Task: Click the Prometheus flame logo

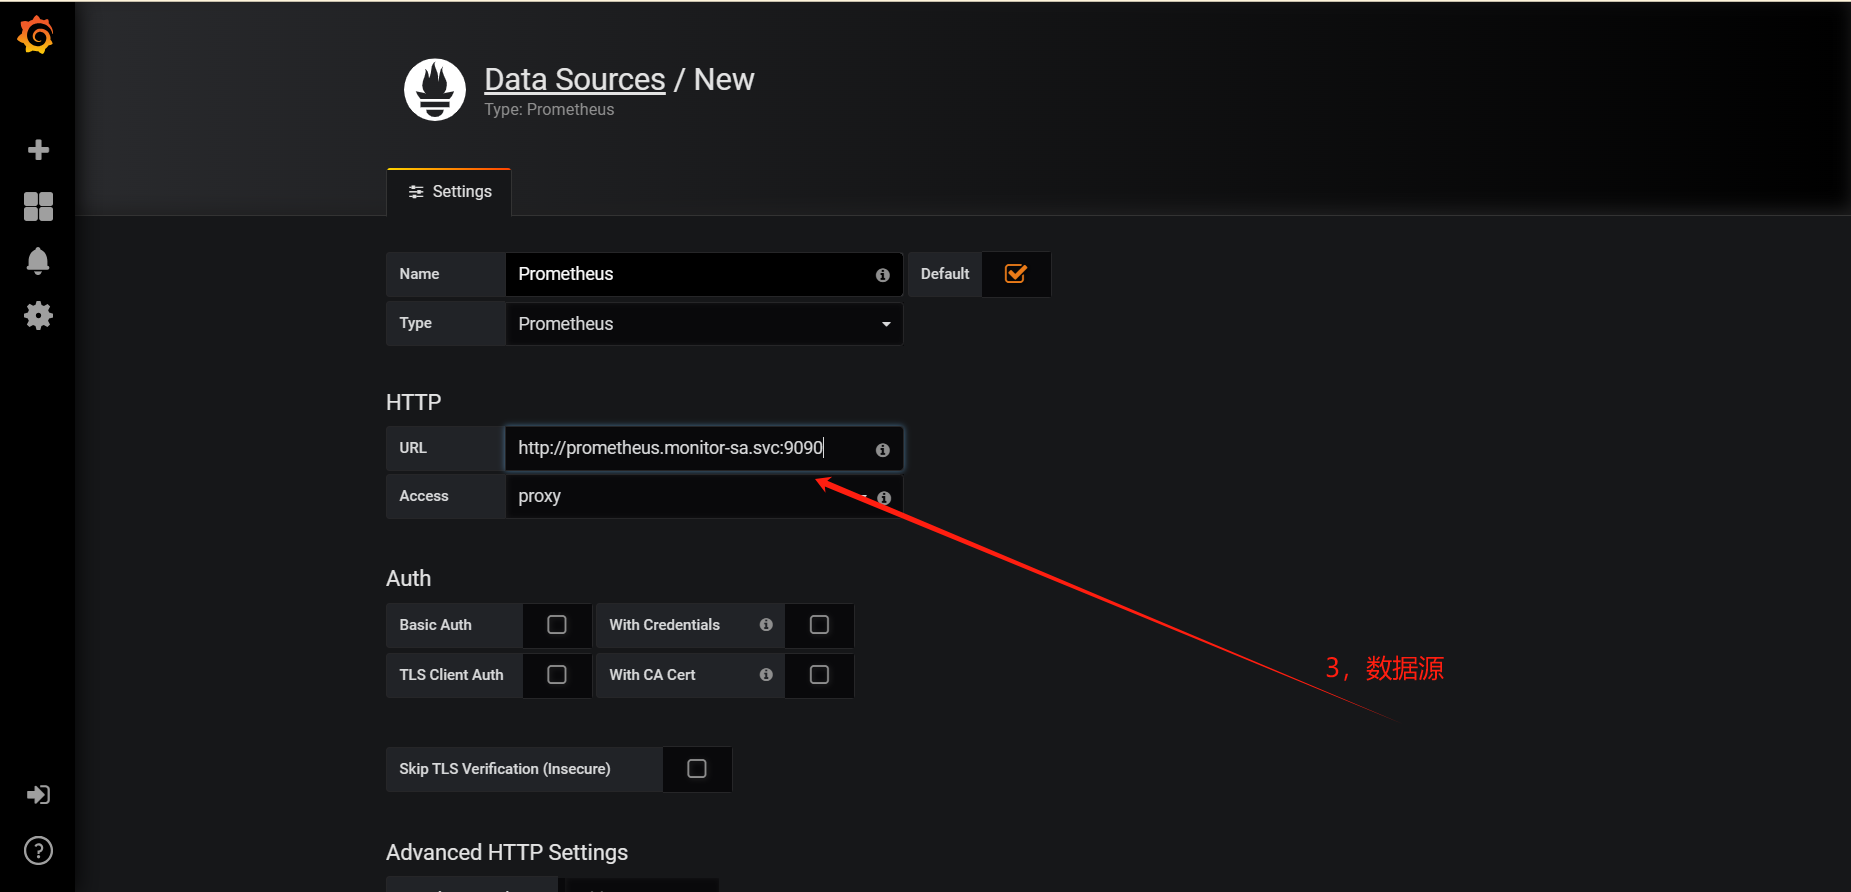Action: pos(435,90)
